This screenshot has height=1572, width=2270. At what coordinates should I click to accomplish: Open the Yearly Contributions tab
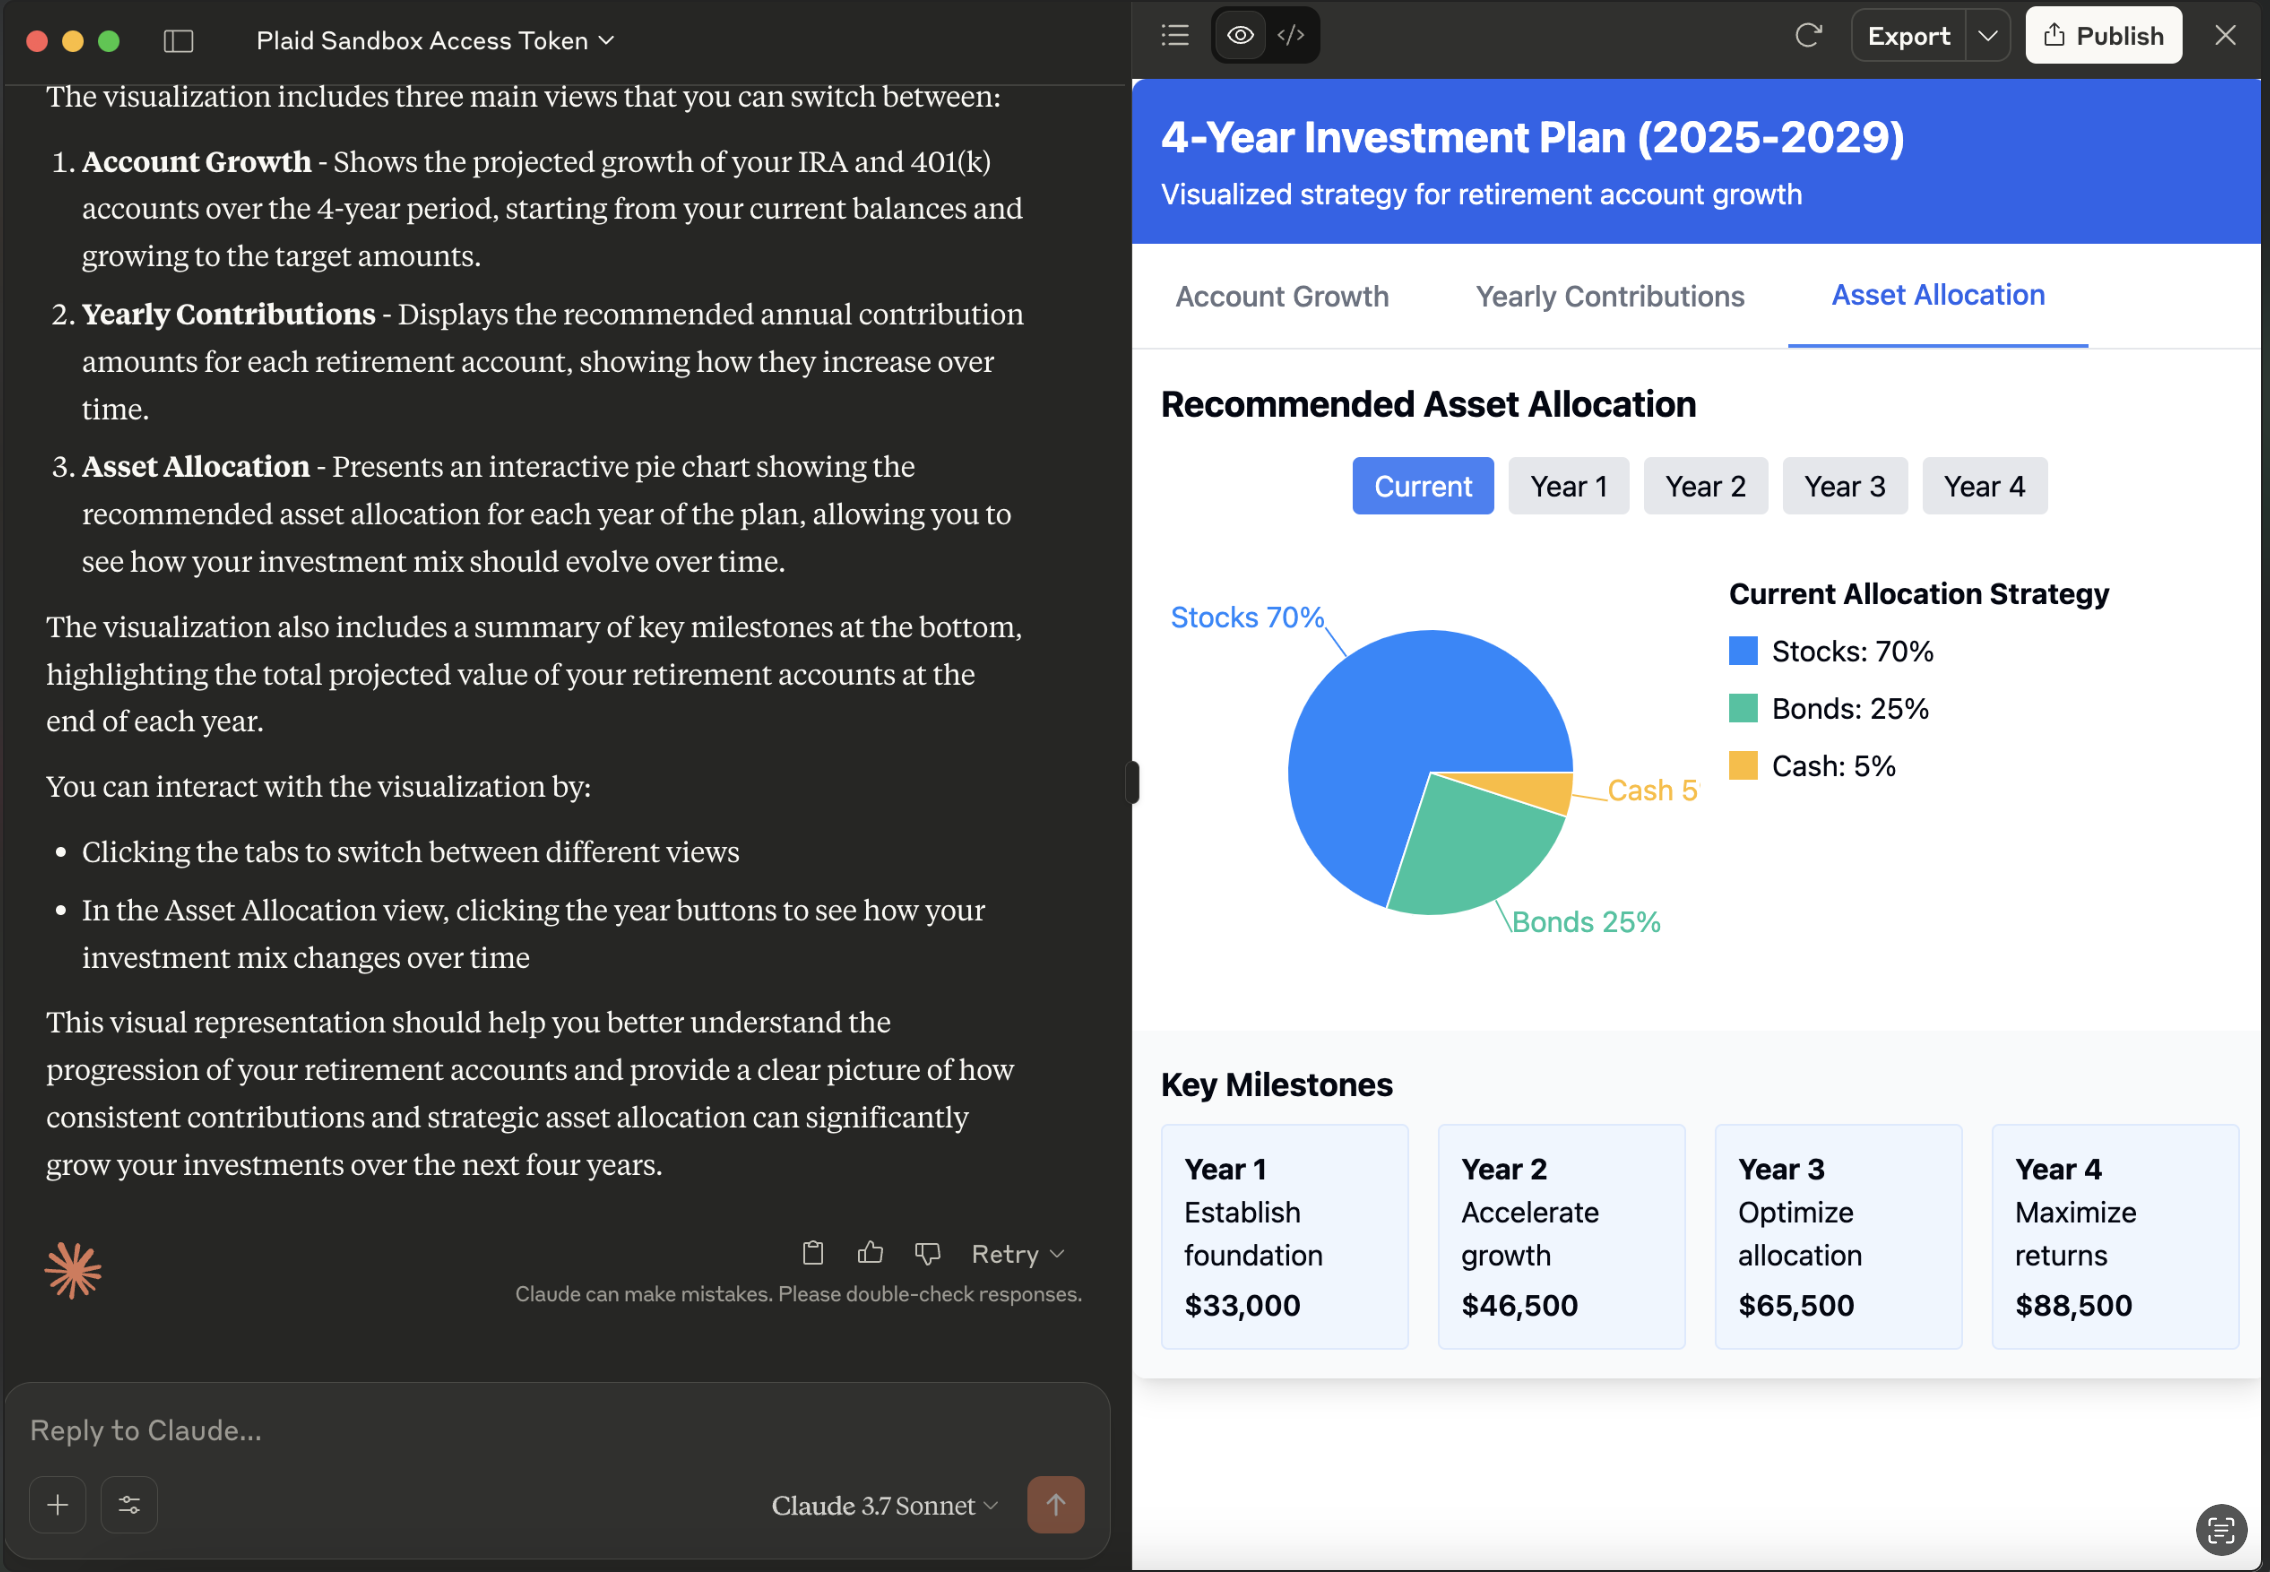click(x=1609, y=297)
